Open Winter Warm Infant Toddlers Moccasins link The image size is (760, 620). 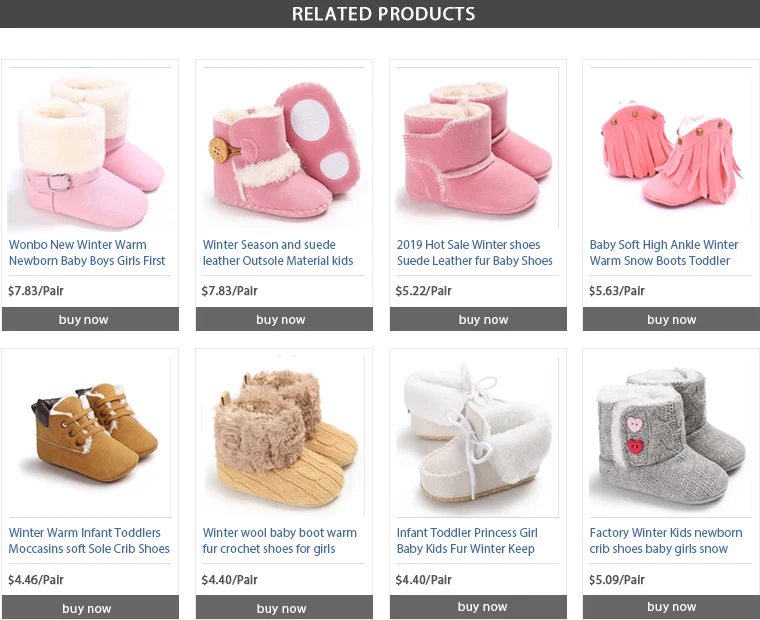coord(89,541)
